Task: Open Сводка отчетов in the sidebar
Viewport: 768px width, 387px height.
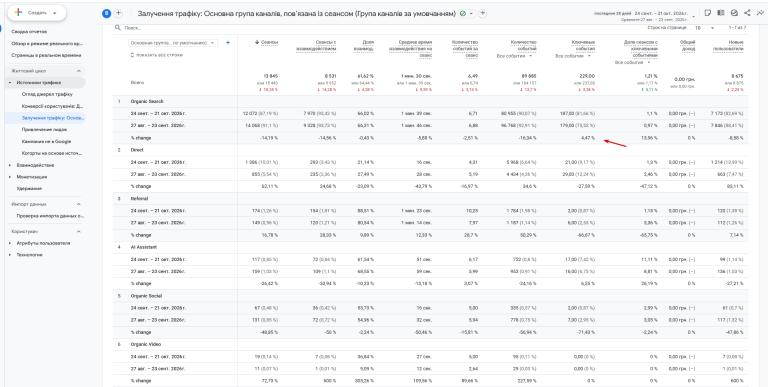Action: coord(29,31)
